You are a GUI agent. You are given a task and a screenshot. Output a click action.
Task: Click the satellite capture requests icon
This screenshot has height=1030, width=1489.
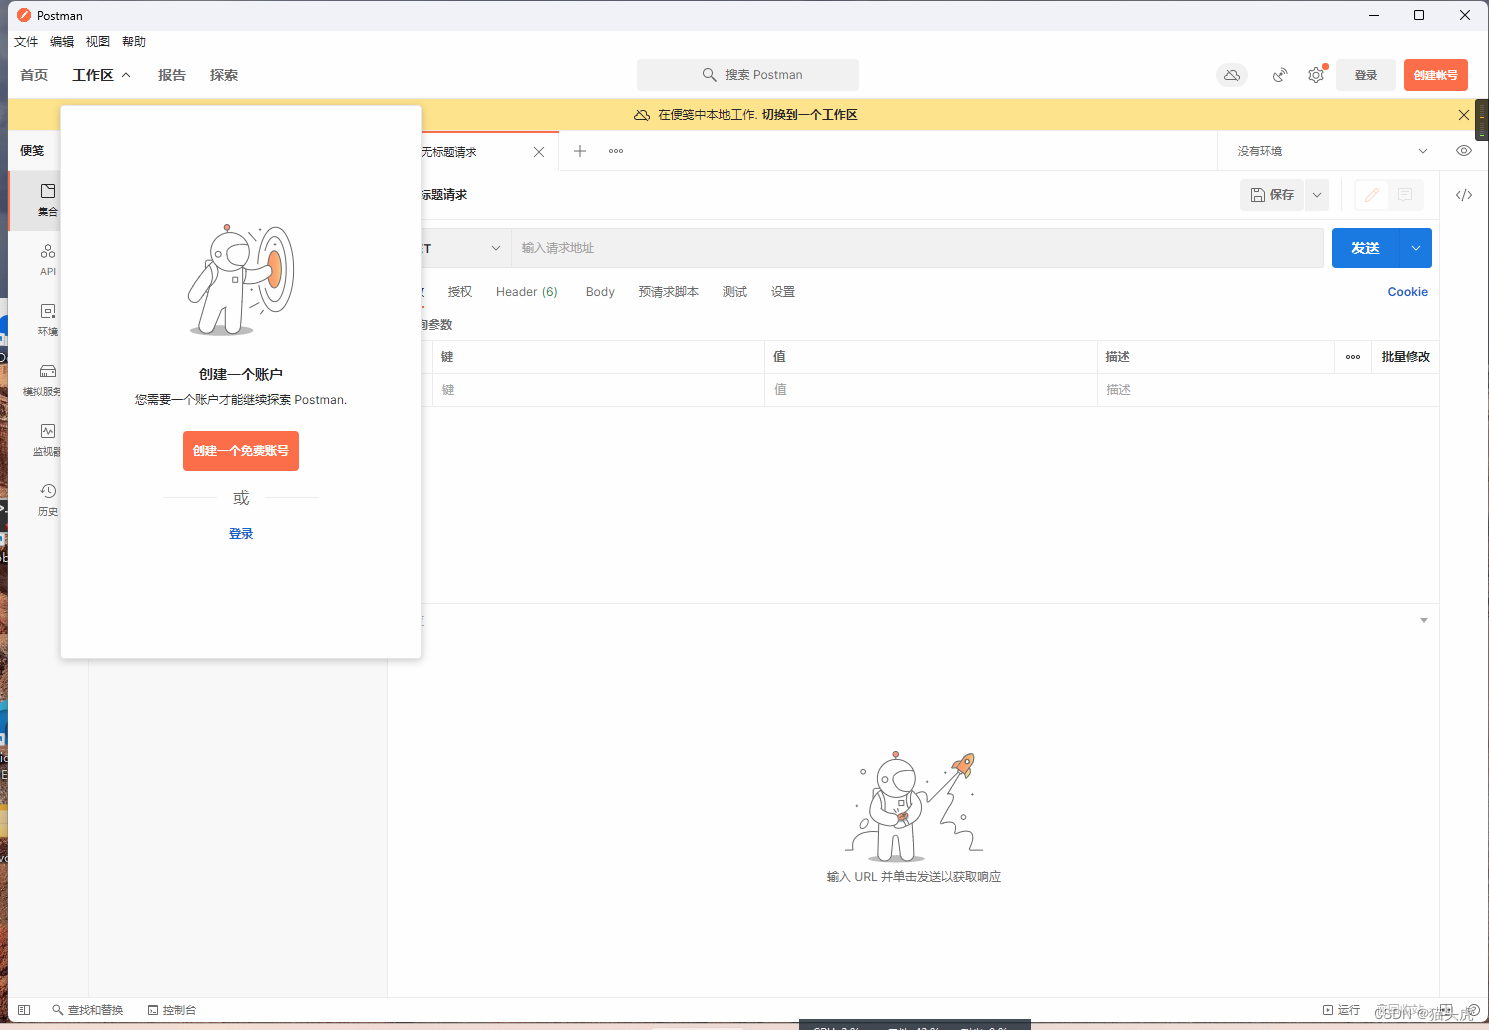pos(1279,75)
